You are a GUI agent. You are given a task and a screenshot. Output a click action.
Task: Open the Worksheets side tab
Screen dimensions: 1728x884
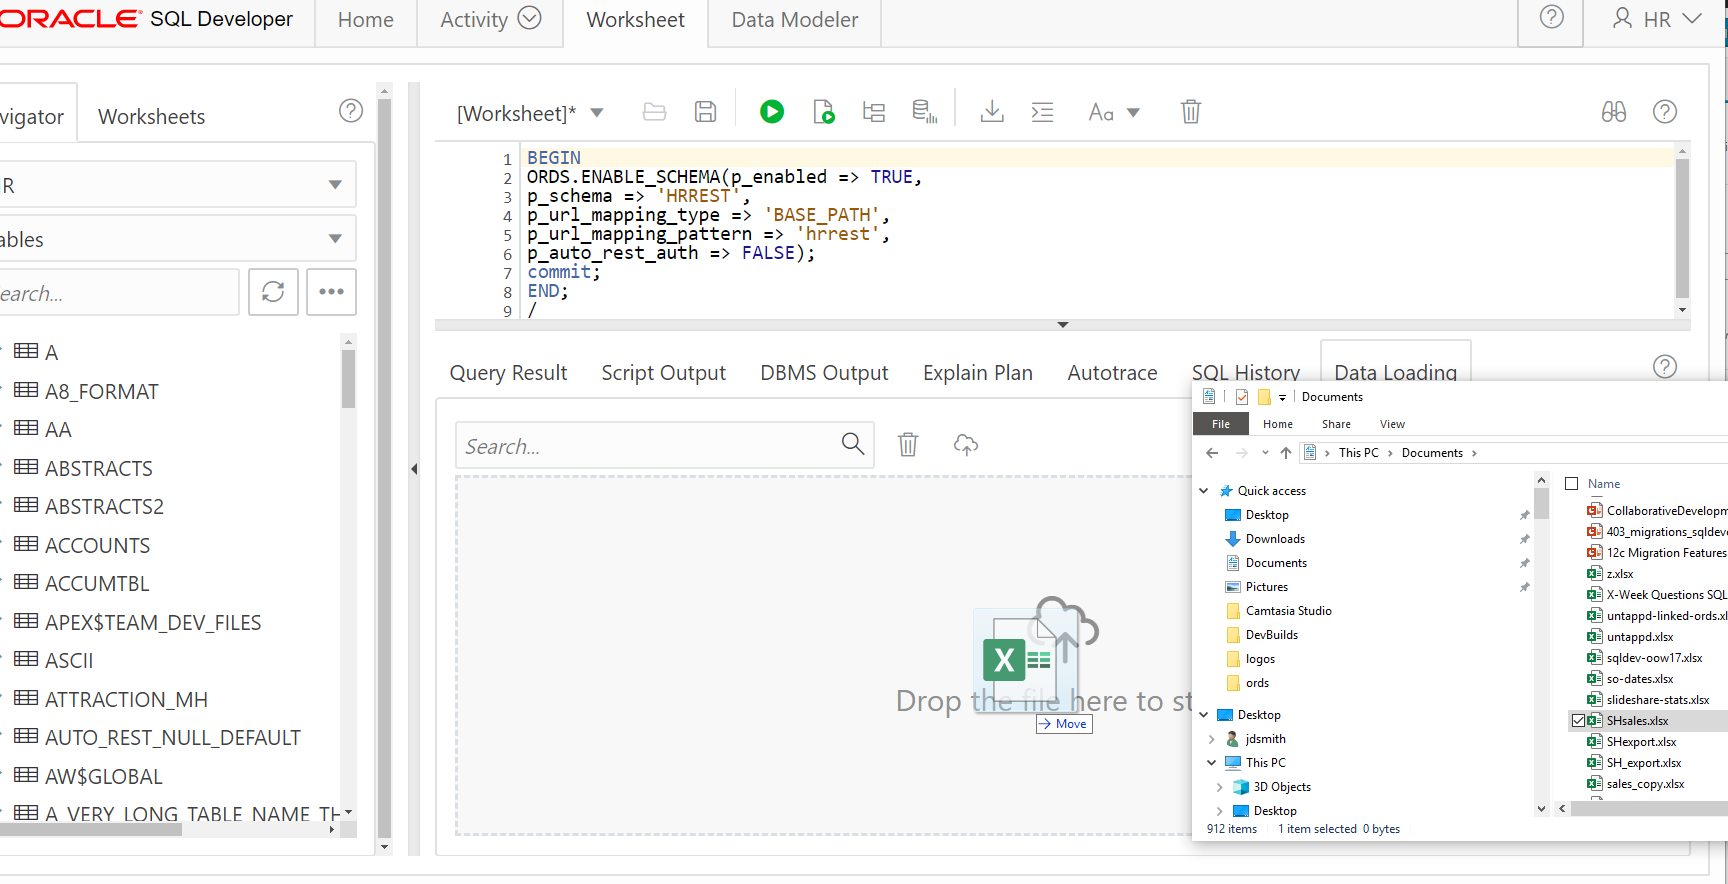click(152, 117)
